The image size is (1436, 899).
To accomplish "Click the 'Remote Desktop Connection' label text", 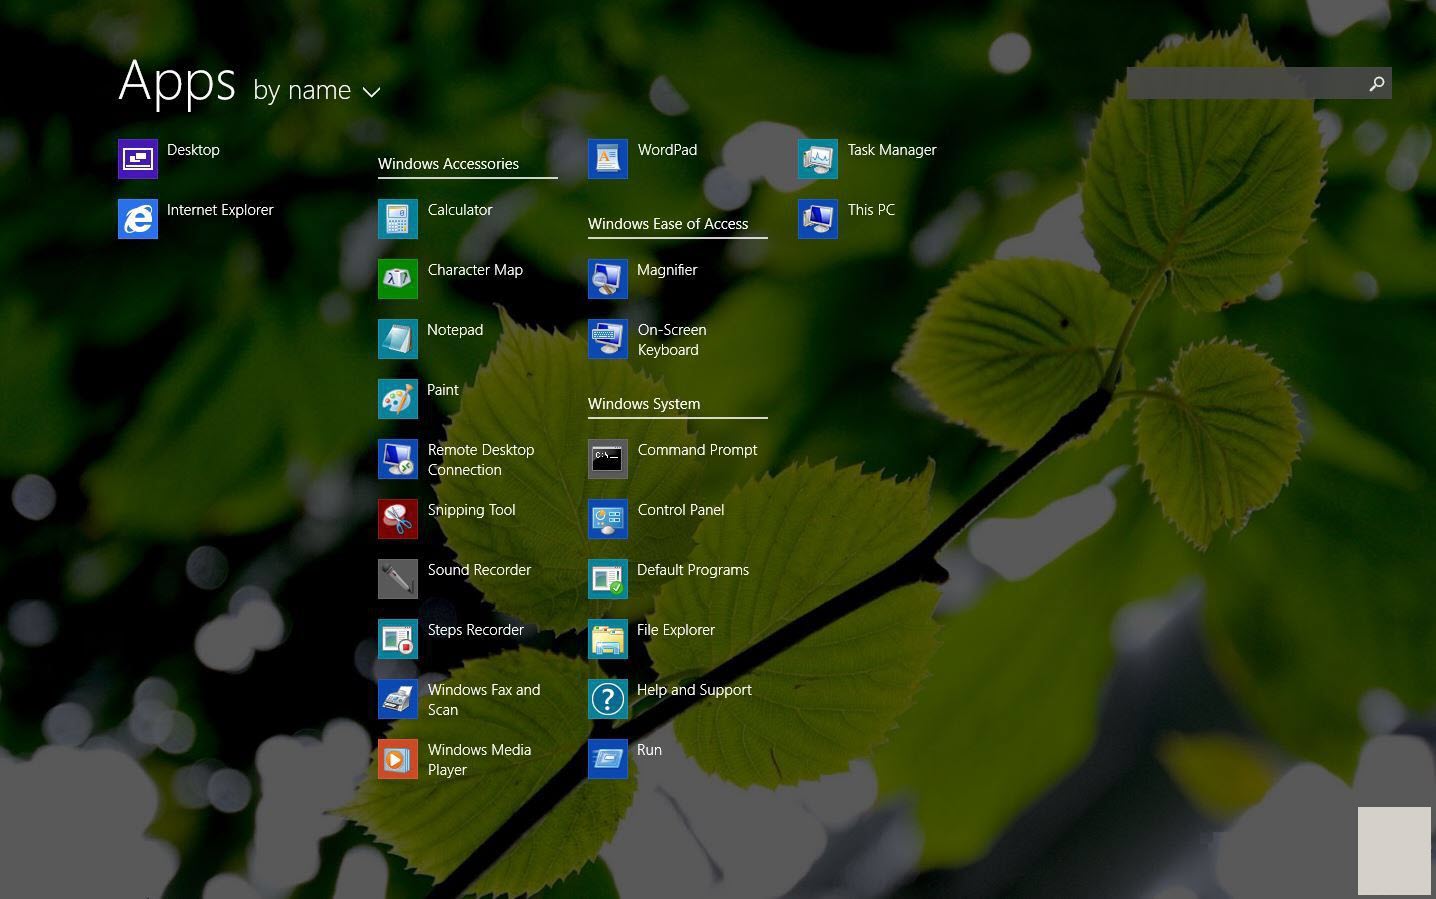I will (x=481, y=460).
